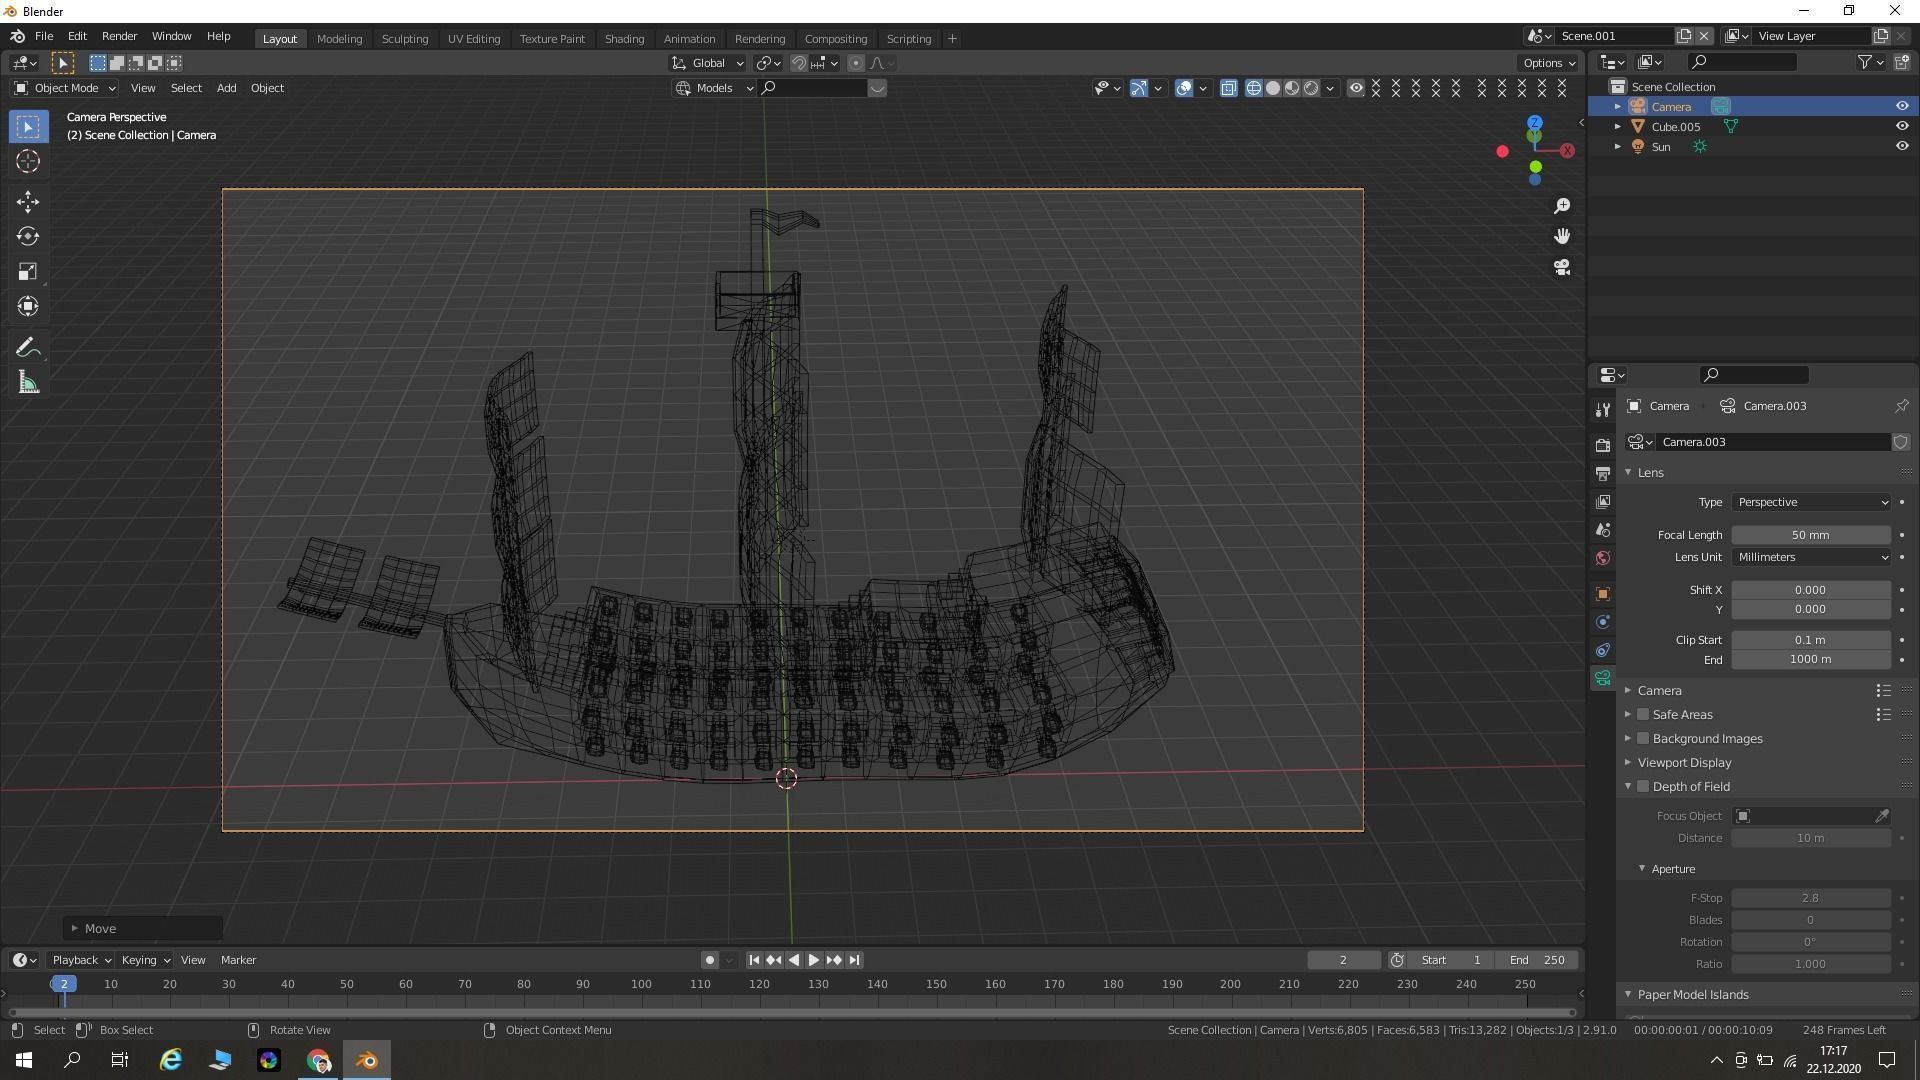The image size is (1920, 1080).
Task: Open the Output properties tab
Action: click(1603, 473)
